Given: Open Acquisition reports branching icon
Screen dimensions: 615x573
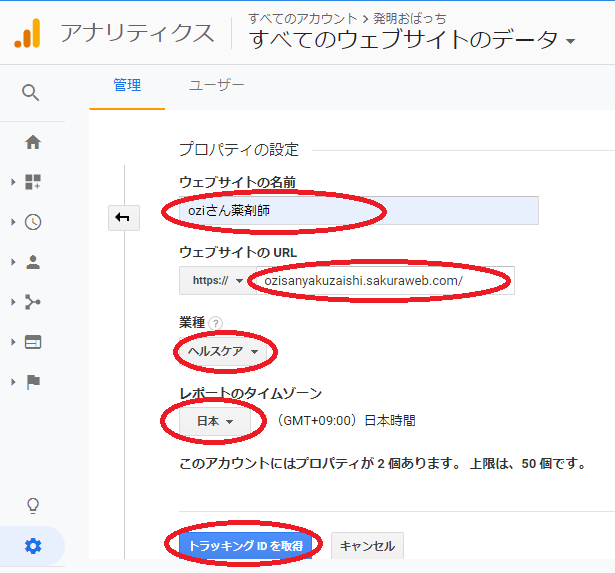Looking at the screenshot, I should coord(33,302).
